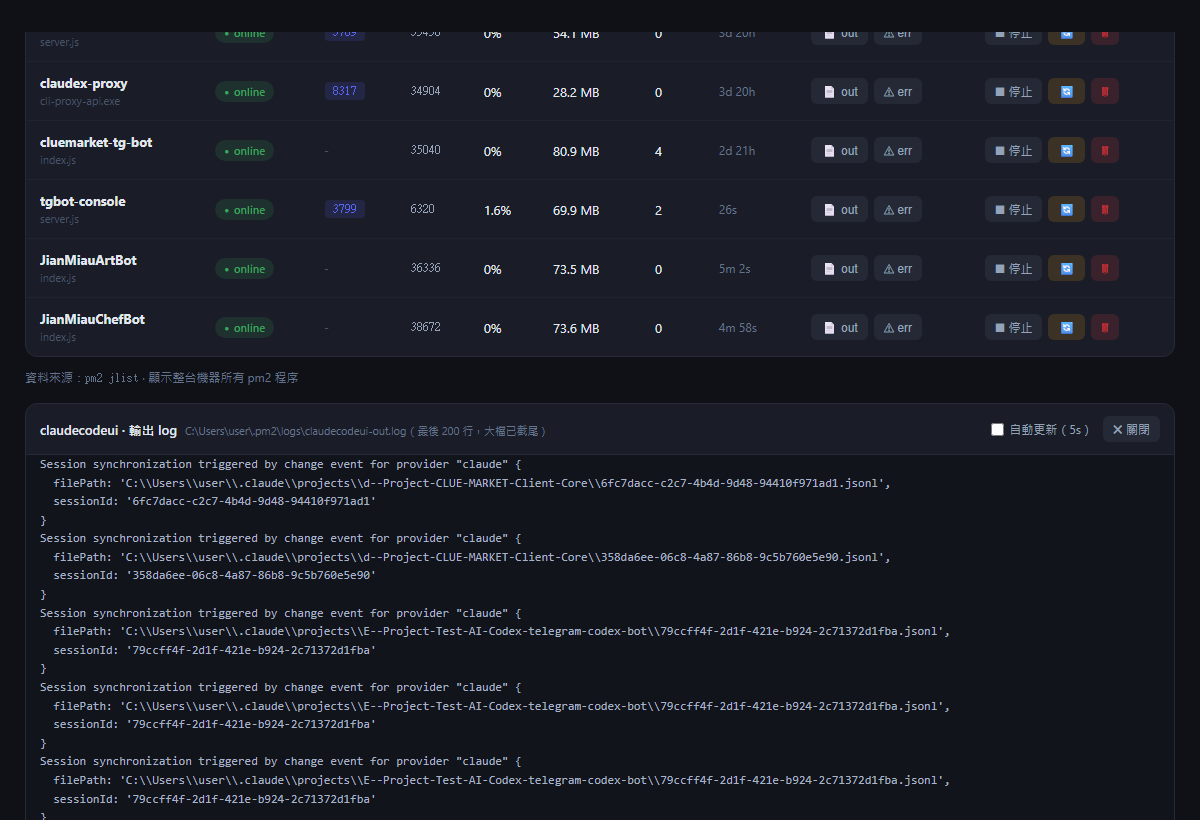
Task: Click uptime value 26s
Action: (x=728, y=210)
